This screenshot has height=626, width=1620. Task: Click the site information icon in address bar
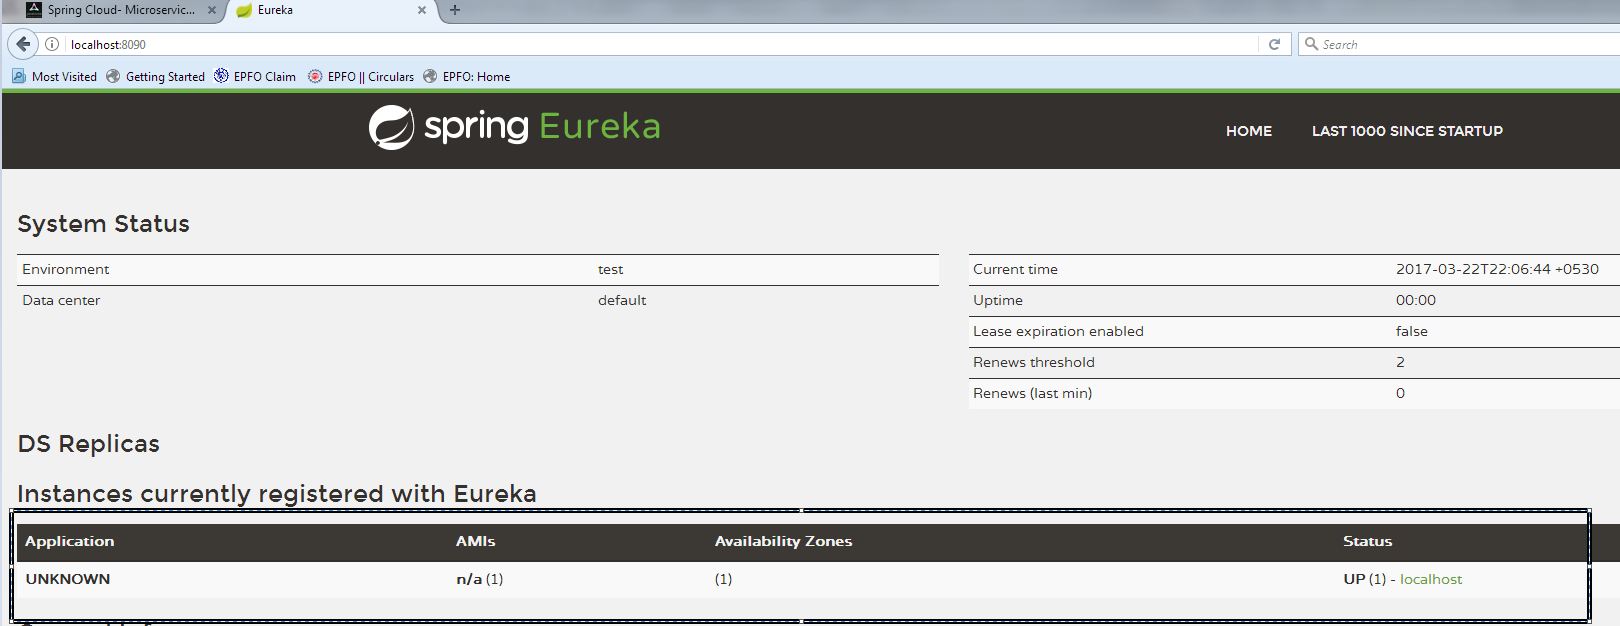(x=52, y=44)
